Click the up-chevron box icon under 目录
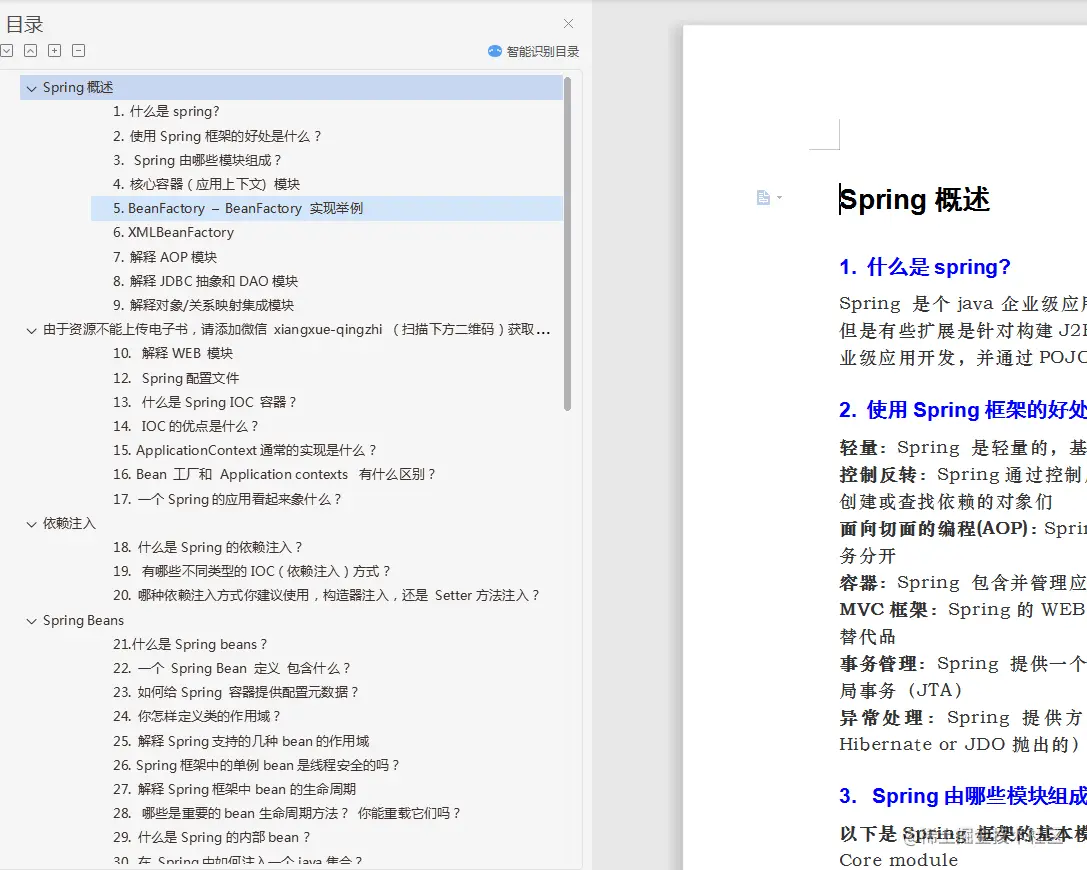Screen dimensions: 1087x870 point(31,51)
